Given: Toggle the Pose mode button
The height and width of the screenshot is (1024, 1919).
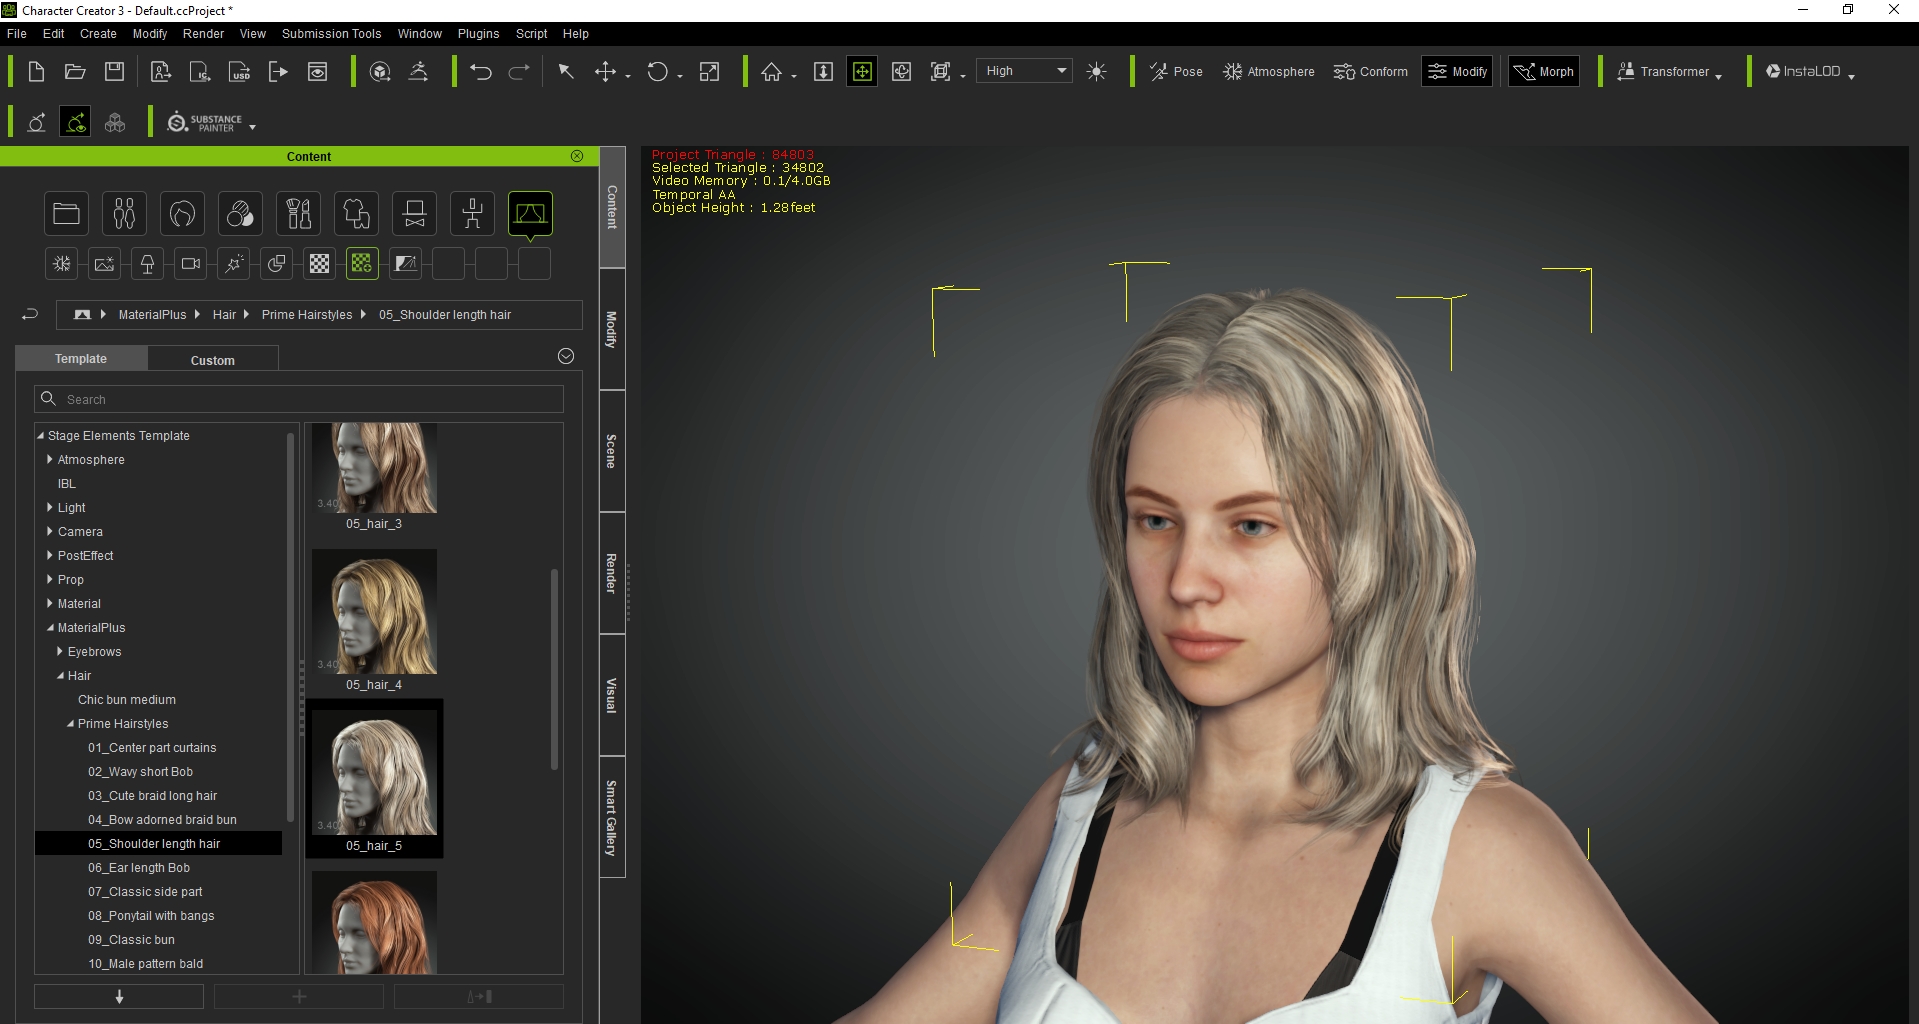Looking at the screenshot, I should pyautogui.click(x=1176, y=71).
